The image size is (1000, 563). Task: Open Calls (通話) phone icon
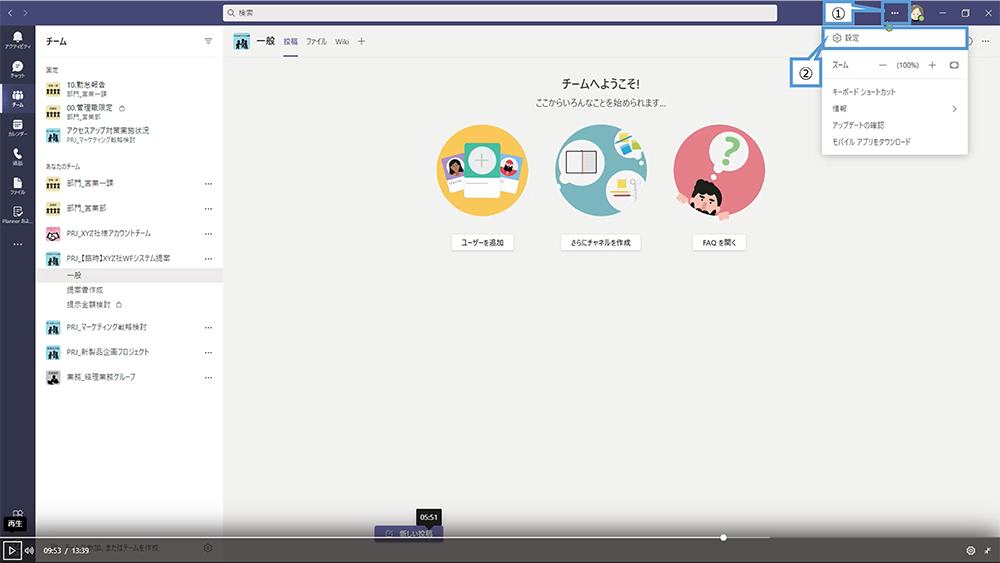tap(17, 157)
